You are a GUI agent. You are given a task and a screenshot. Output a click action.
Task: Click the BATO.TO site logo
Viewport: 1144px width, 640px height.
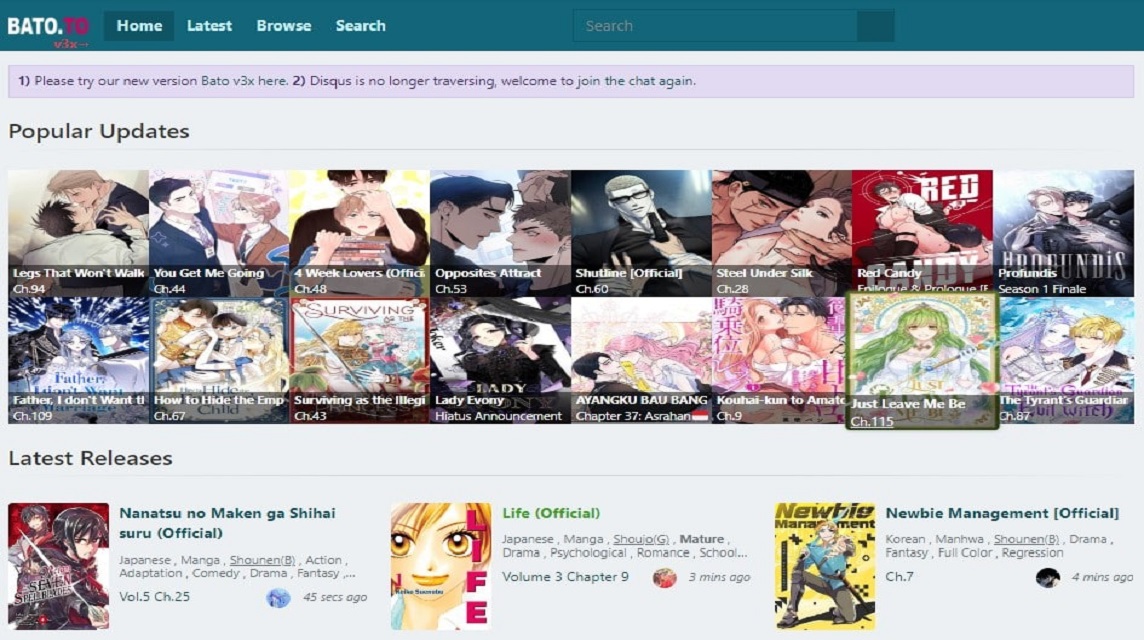(48, 26)
